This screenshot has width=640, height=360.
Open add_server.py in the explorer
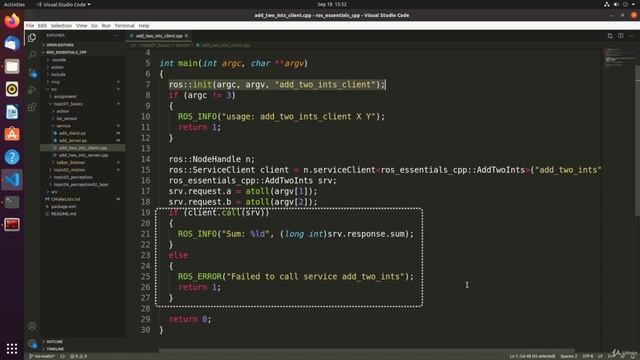(73, 140)
